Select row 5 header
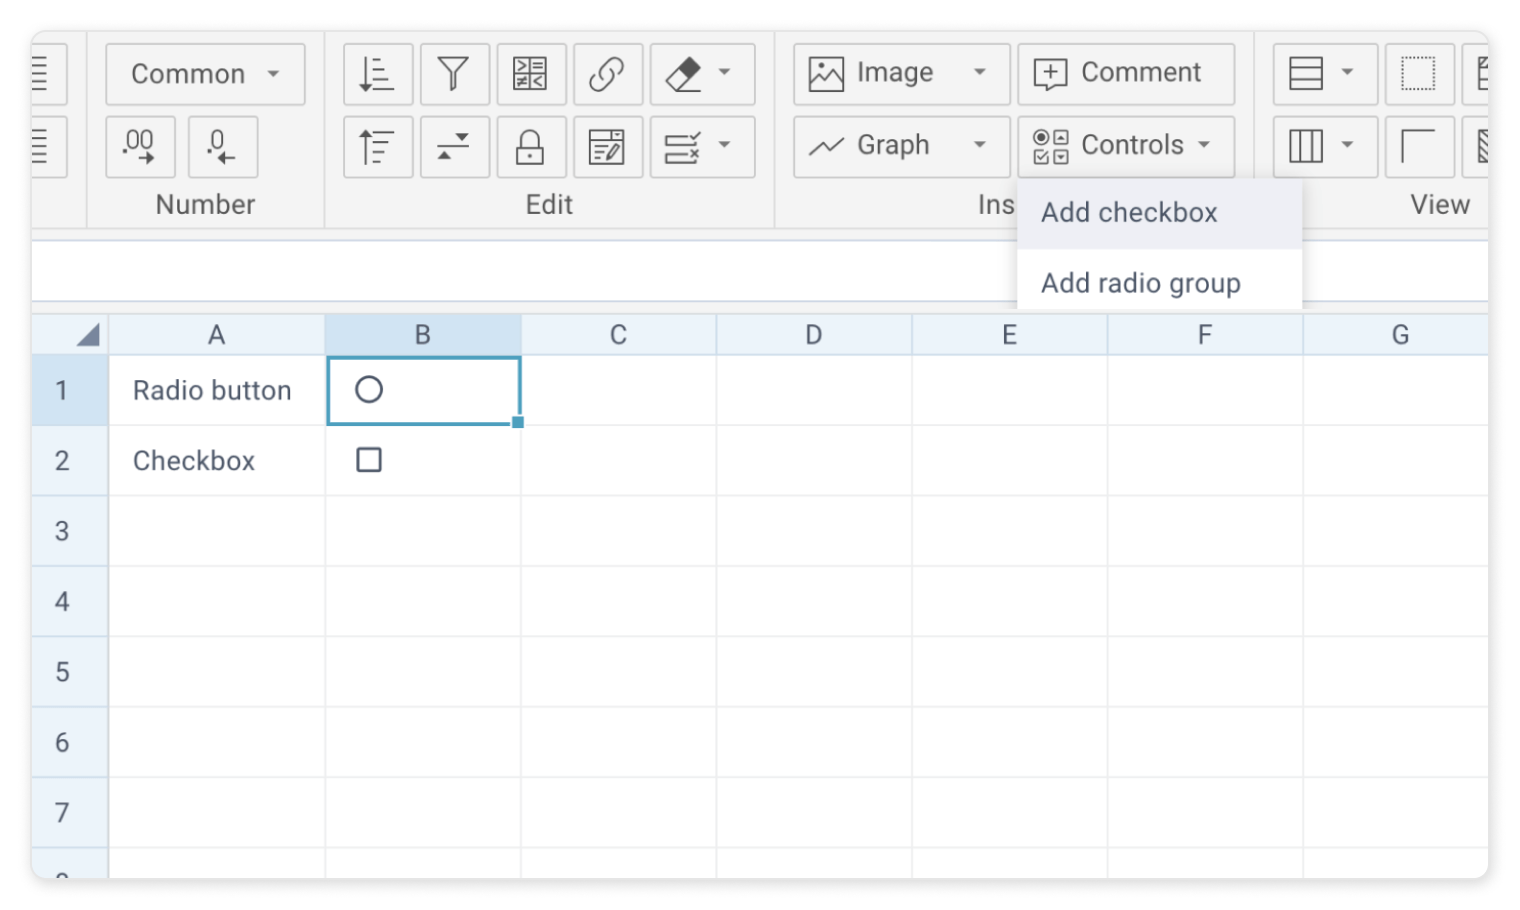This screenshot has height=910, width=1520. 70,672
